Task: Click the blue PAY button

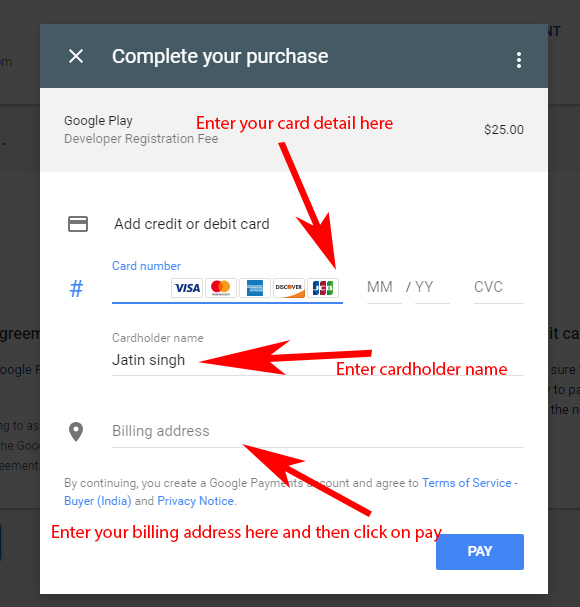Action: pyautogui.click(x=480, y=552)
